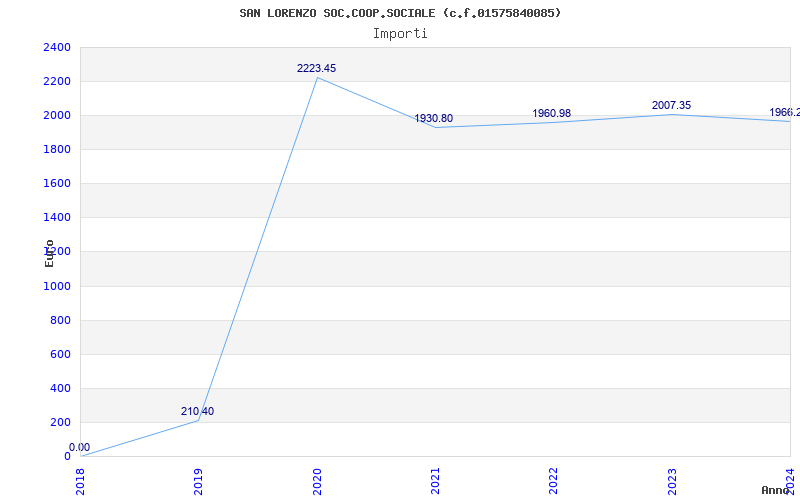The height and width of the screenshot is (500, 800).
Task: Select the 210.40 data point label
Action: 197,411
